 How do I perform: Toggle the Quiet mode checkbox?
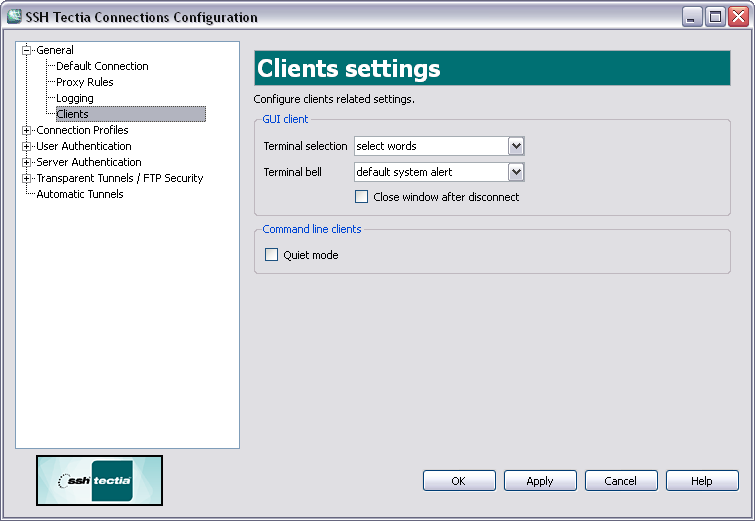click(x=271, y=255)
